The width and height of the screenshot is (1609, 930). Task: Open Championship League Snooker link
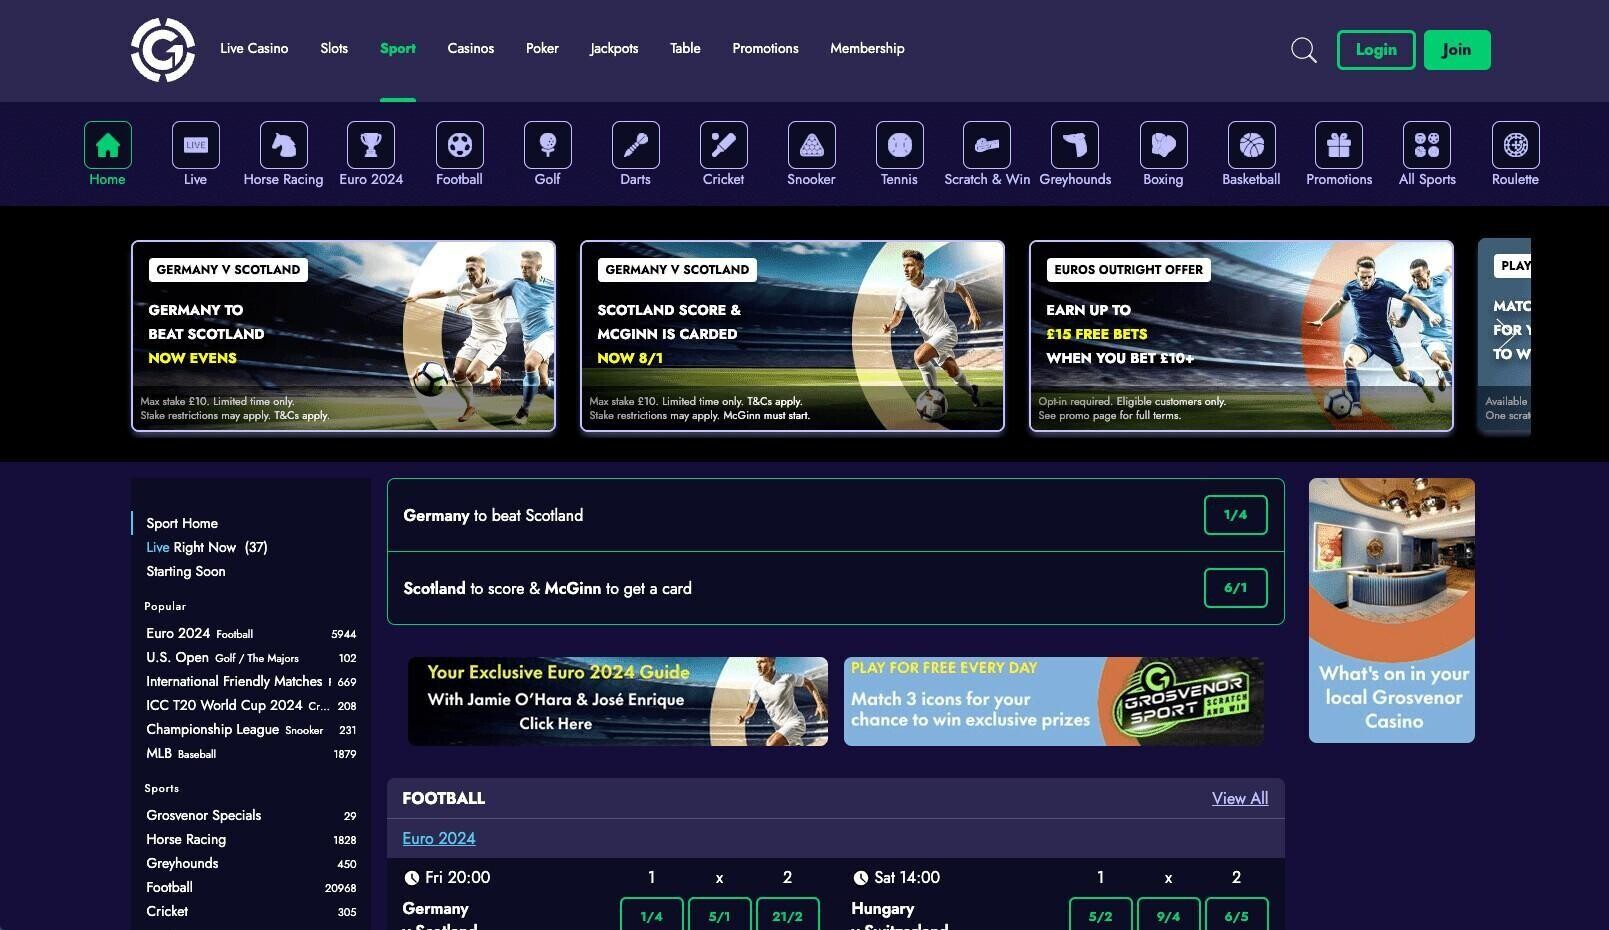click(251, 729)
